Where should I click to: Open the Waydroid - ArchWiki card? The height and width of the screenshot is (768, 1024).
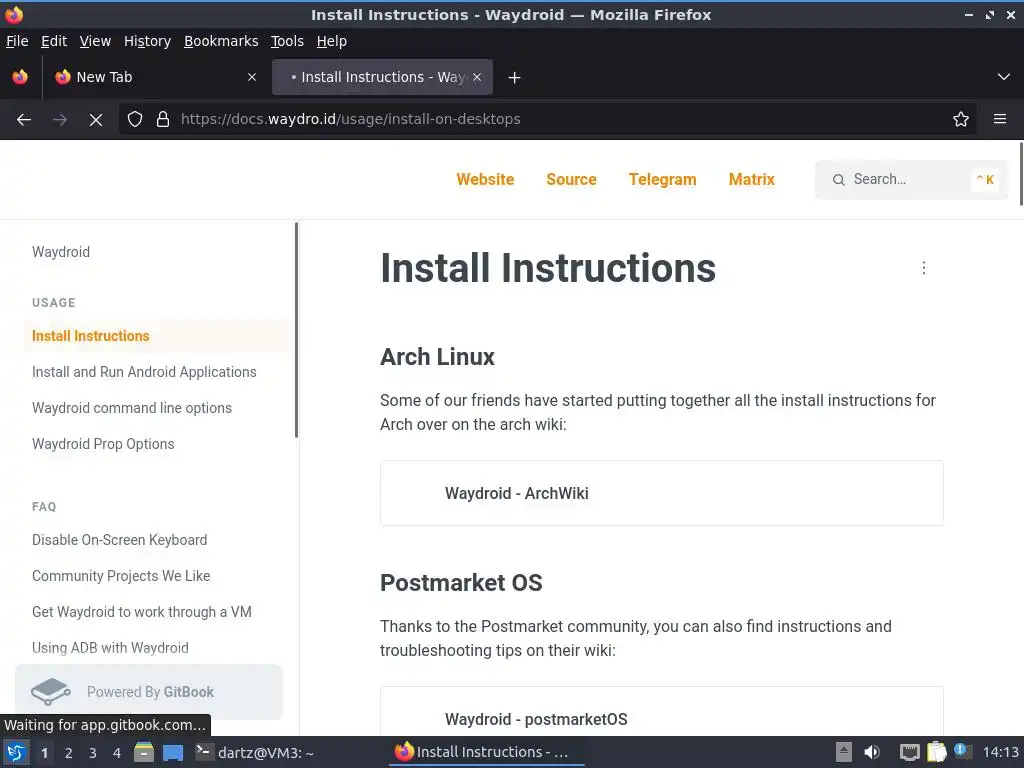coord(662,493)
